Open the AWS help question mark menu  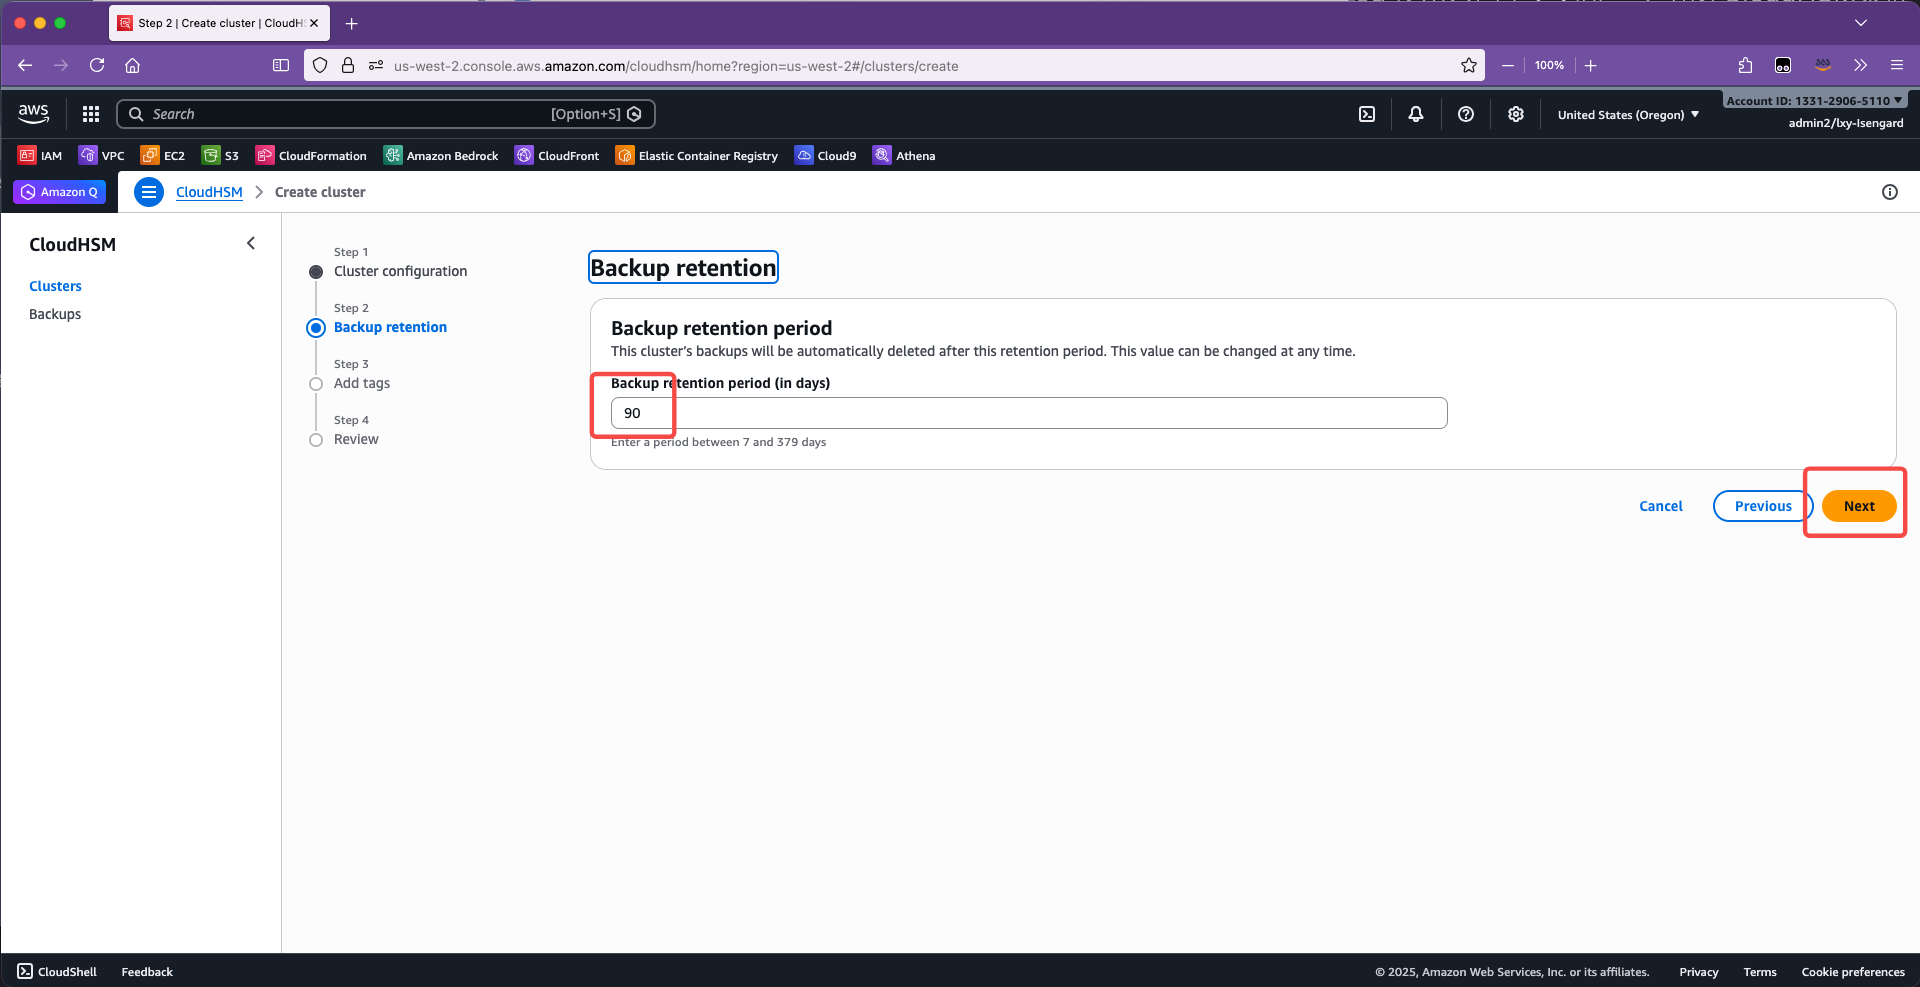(1466, 114)
